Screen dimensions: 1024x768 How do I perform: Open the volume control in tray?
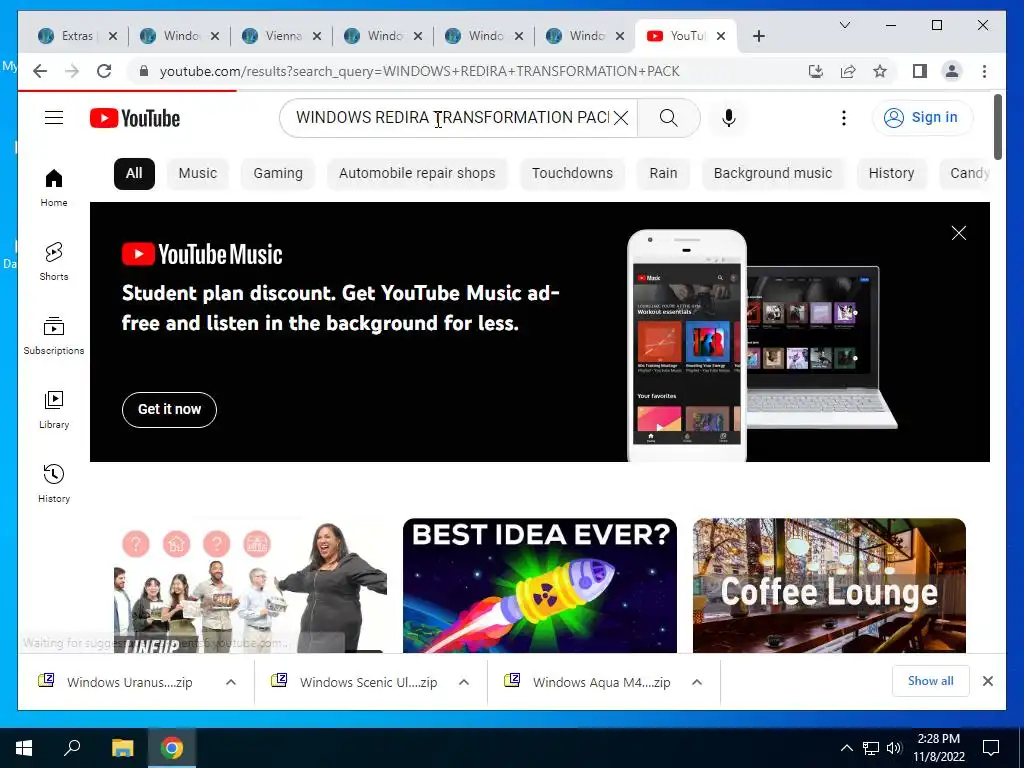click(894, 748)
